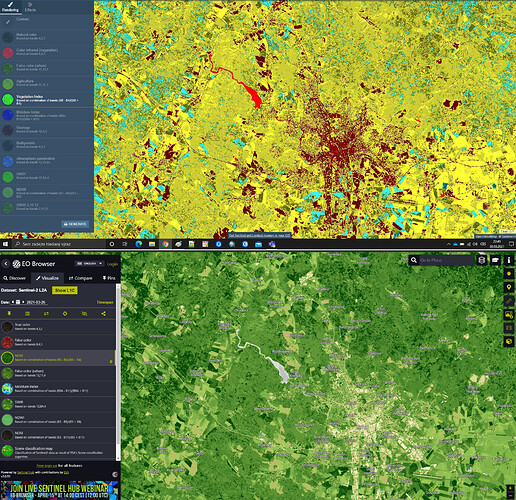This screenshot has width=516, height=500.
Task: Open the share icon in the toolbar
Action: (x=103, y=314)
